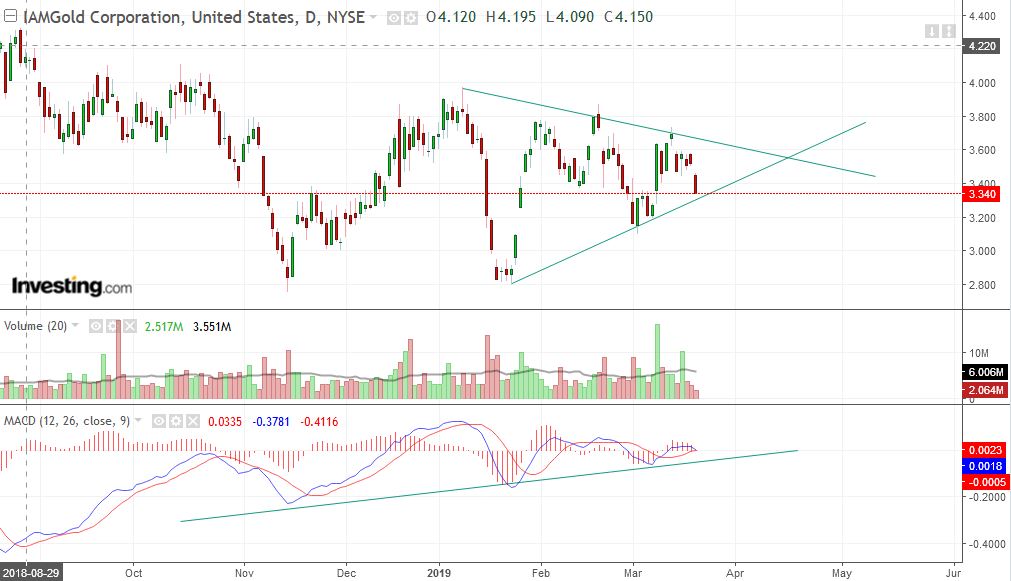The image size is (1011, 581).
Task: Click the left move-pane-down arrow icon at top right
Action: [932, 31]
